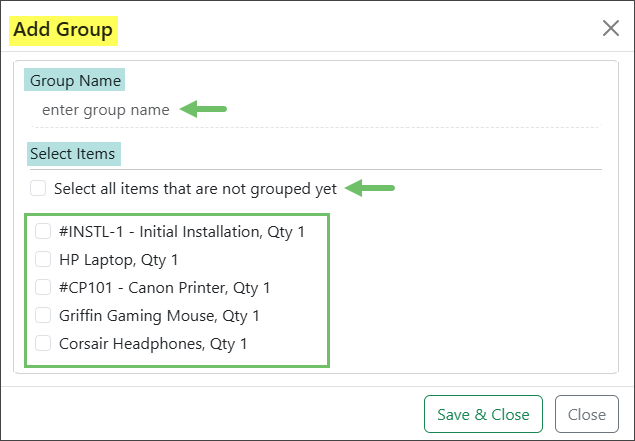
Task: Click the 'Select all items that are not grouped yet' text
Action: (x=196, y=189)
